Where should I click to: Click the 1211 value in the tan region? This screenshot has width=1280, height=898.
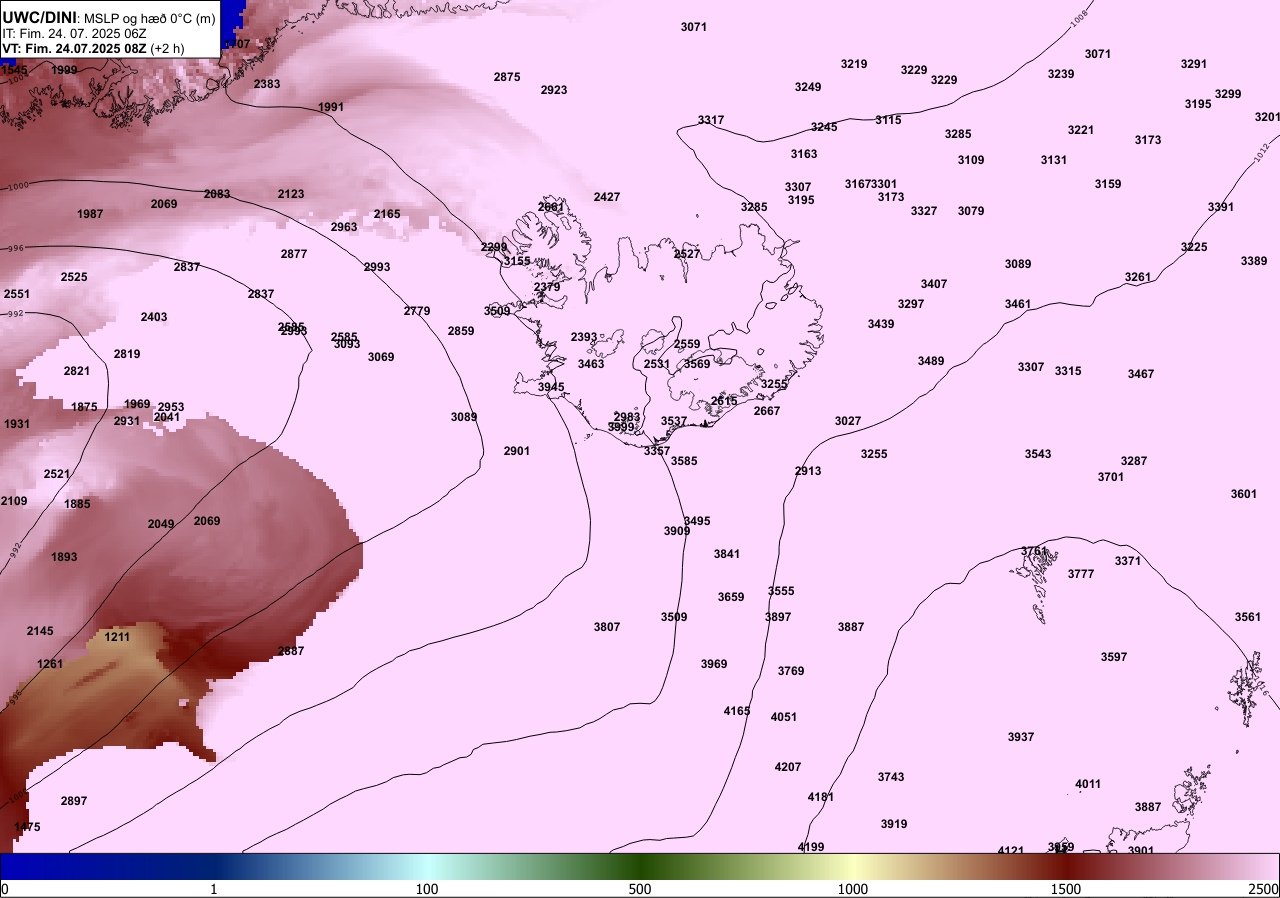[x=117, y=637]
